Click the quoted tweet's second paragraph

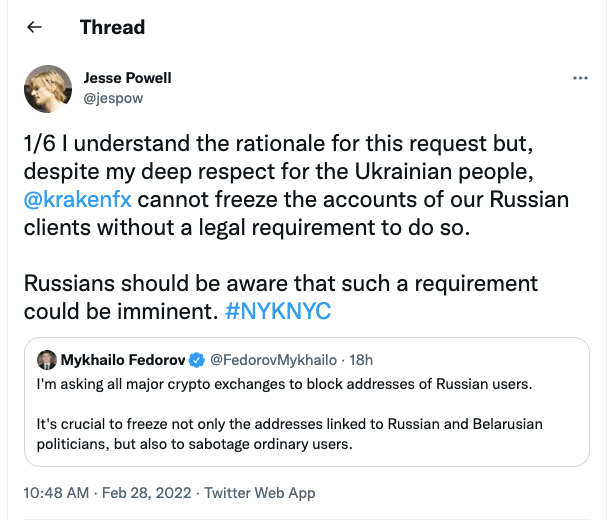[288, 434]
